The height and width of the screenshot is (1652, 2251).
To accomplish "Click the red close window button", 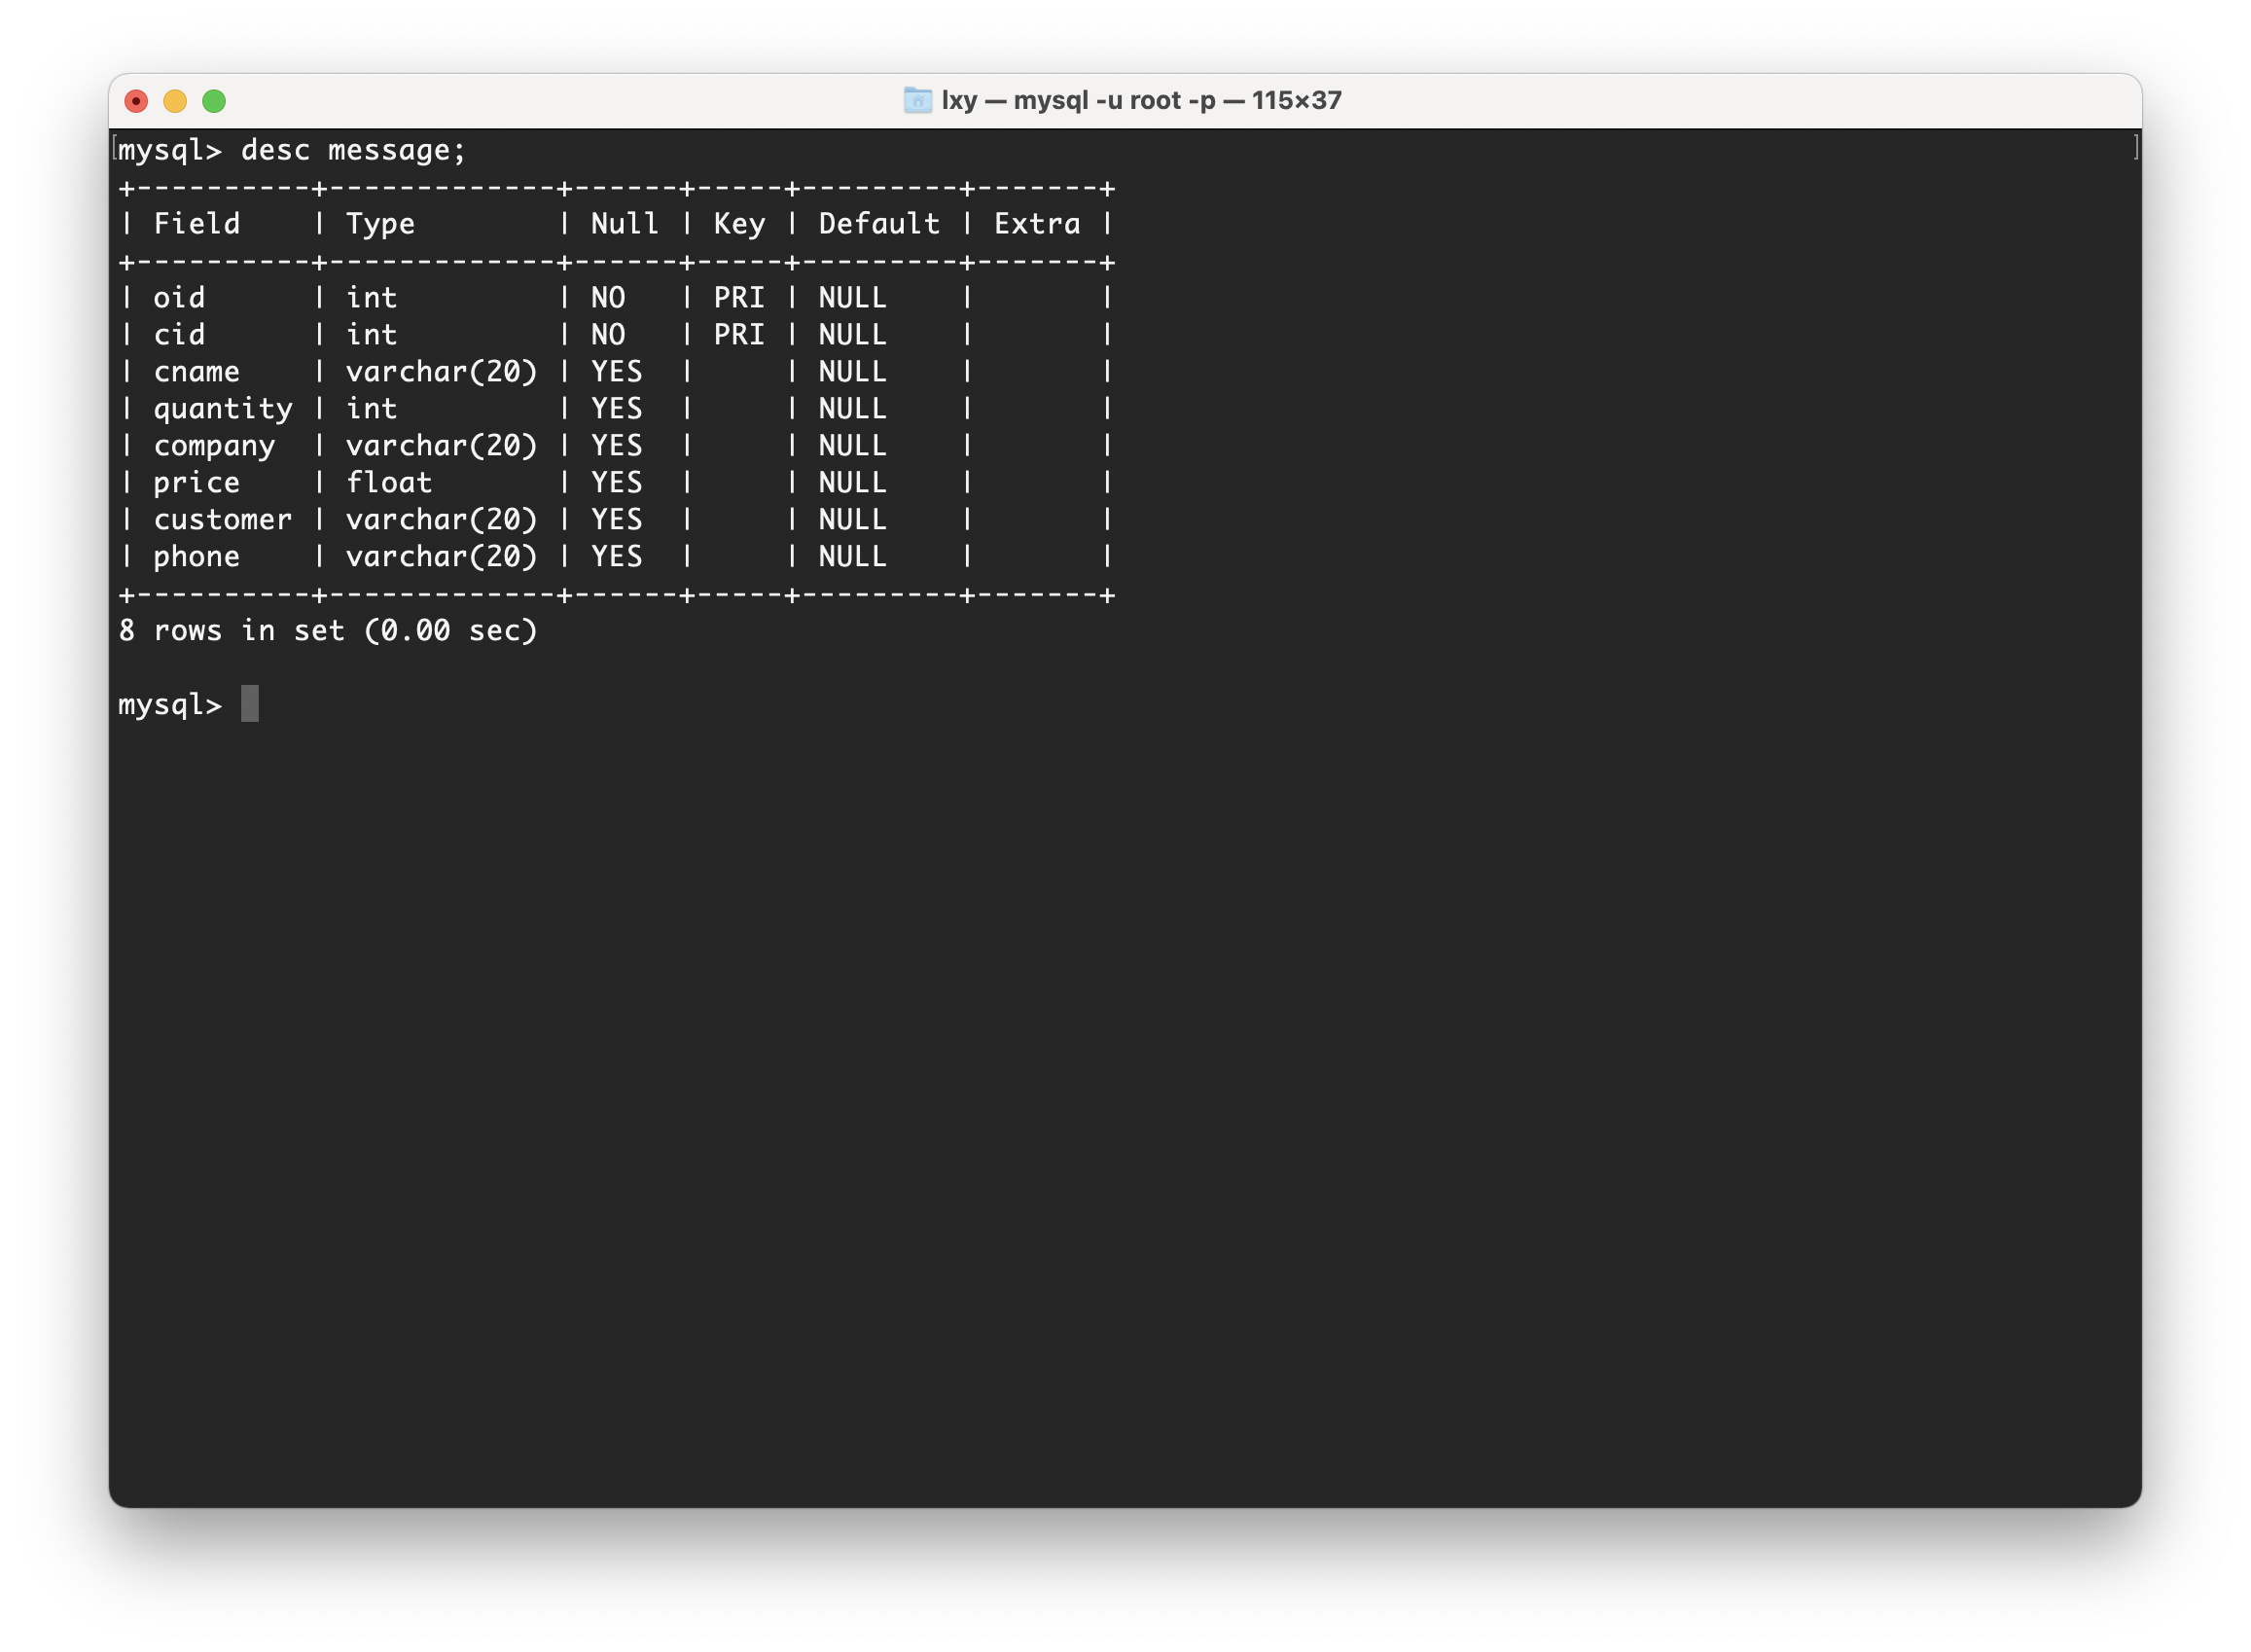I will click(136, 101).
